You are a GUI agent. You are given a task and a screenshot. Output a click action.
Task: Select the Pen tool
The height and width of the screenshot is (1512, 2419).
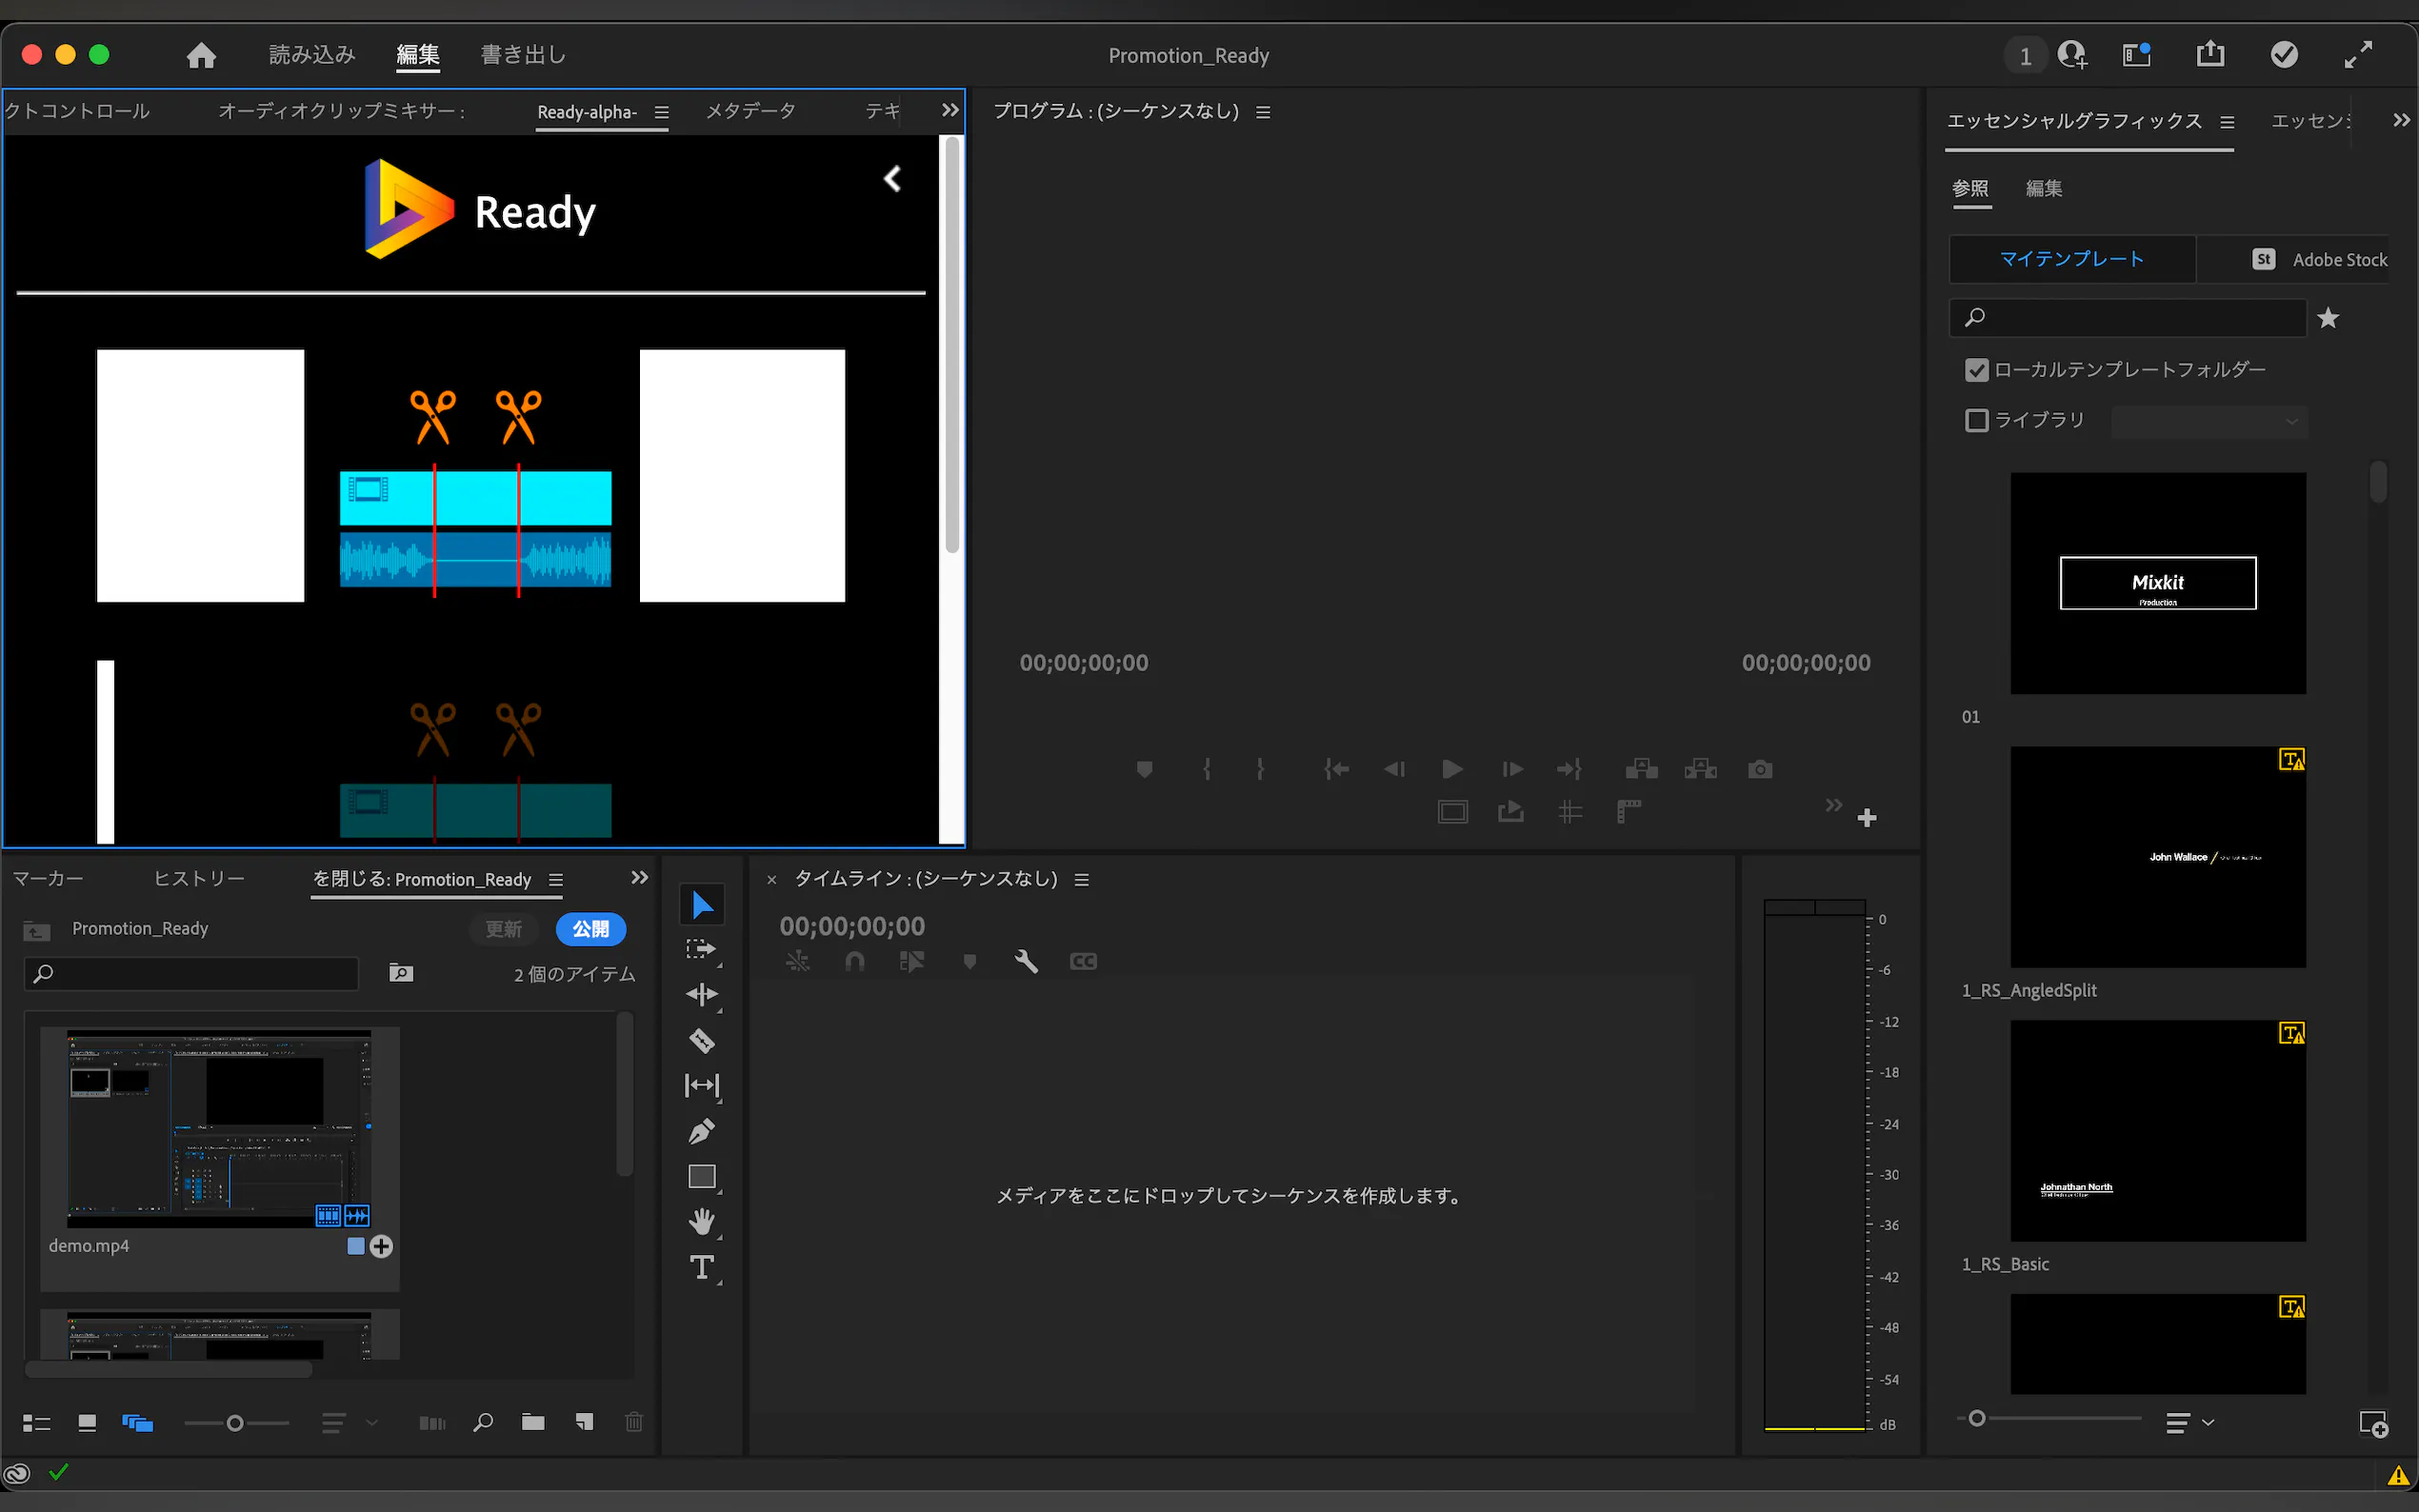click(702, 1132)
